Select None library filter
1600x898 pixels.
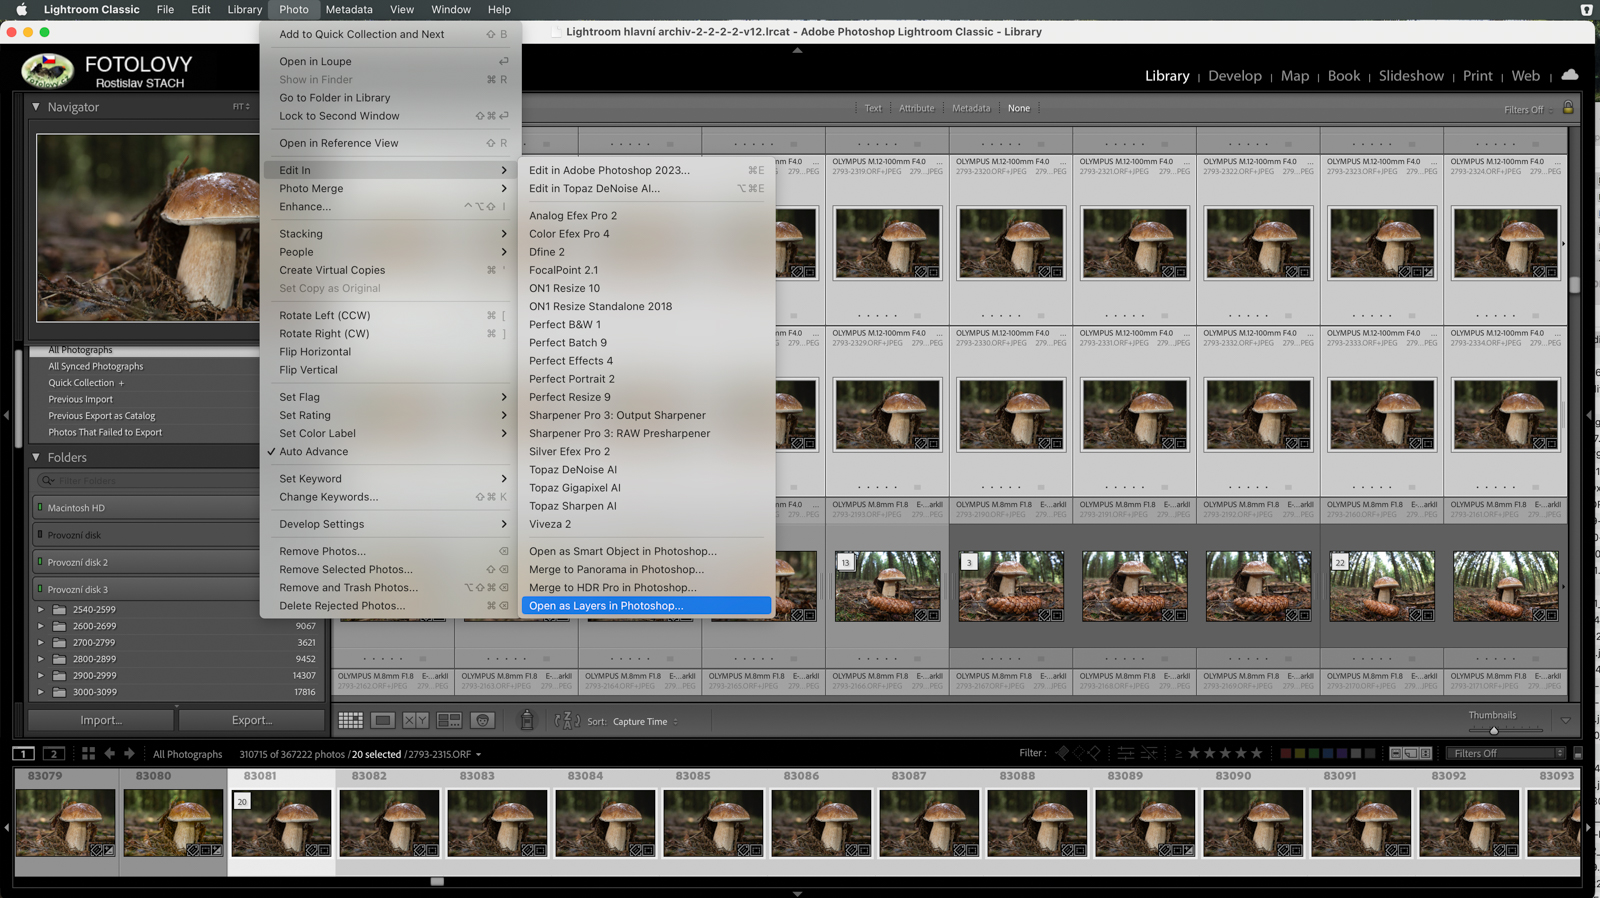1019,108
